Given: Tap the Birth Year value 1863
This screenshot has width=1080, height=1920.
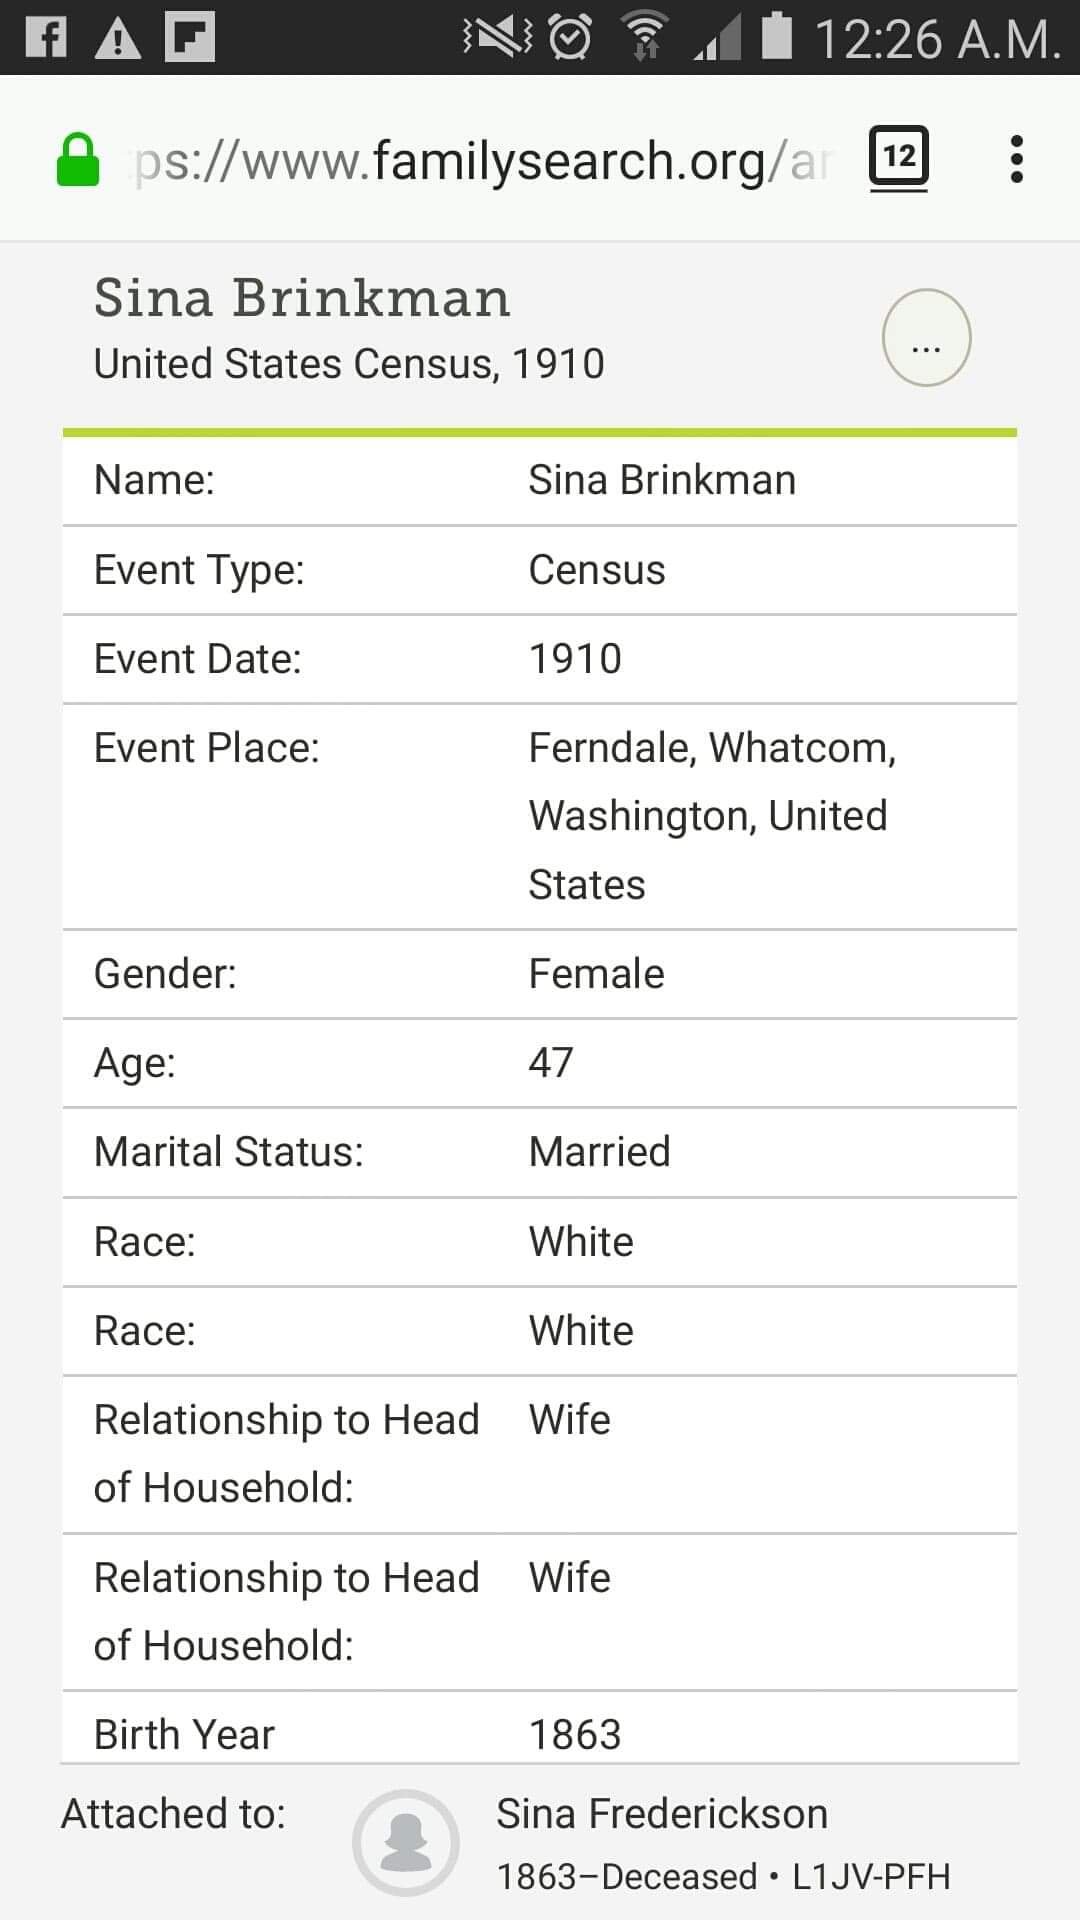Looking at the screenshot, I should coord(575,1735).
